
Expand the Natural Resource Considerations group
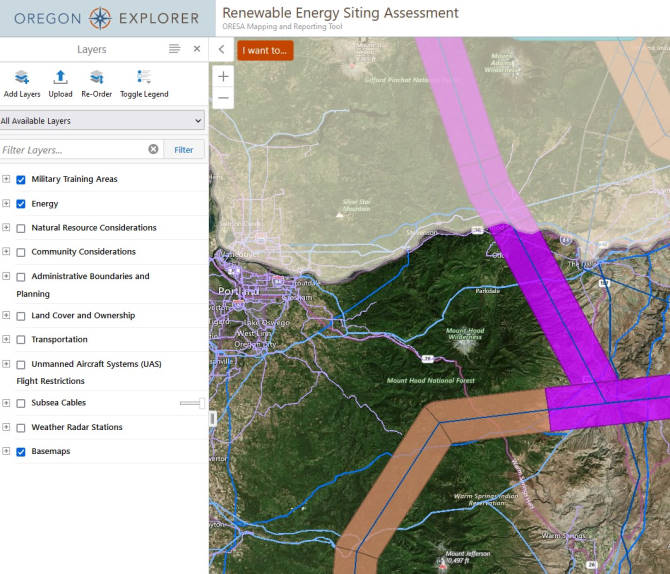[x=6, y=228]
